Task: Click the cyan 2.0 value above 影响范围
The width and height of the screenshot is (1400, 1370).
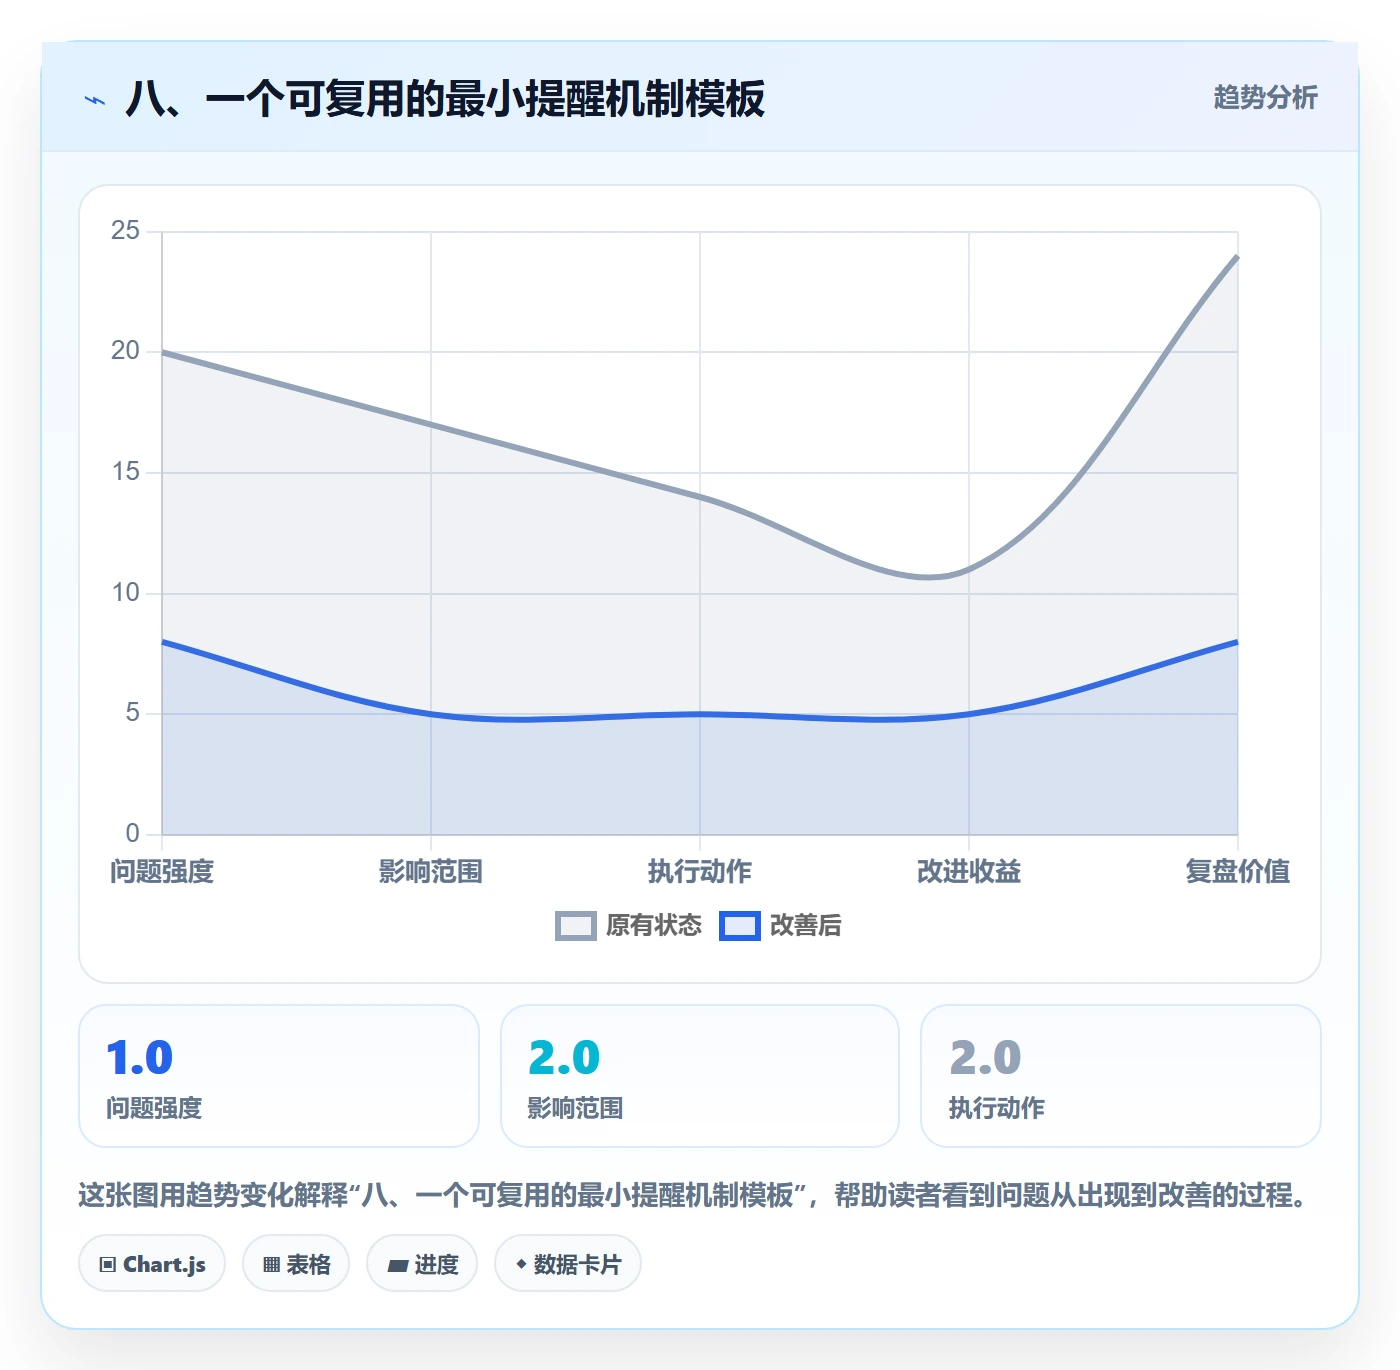Action: tap(564, 1058)
